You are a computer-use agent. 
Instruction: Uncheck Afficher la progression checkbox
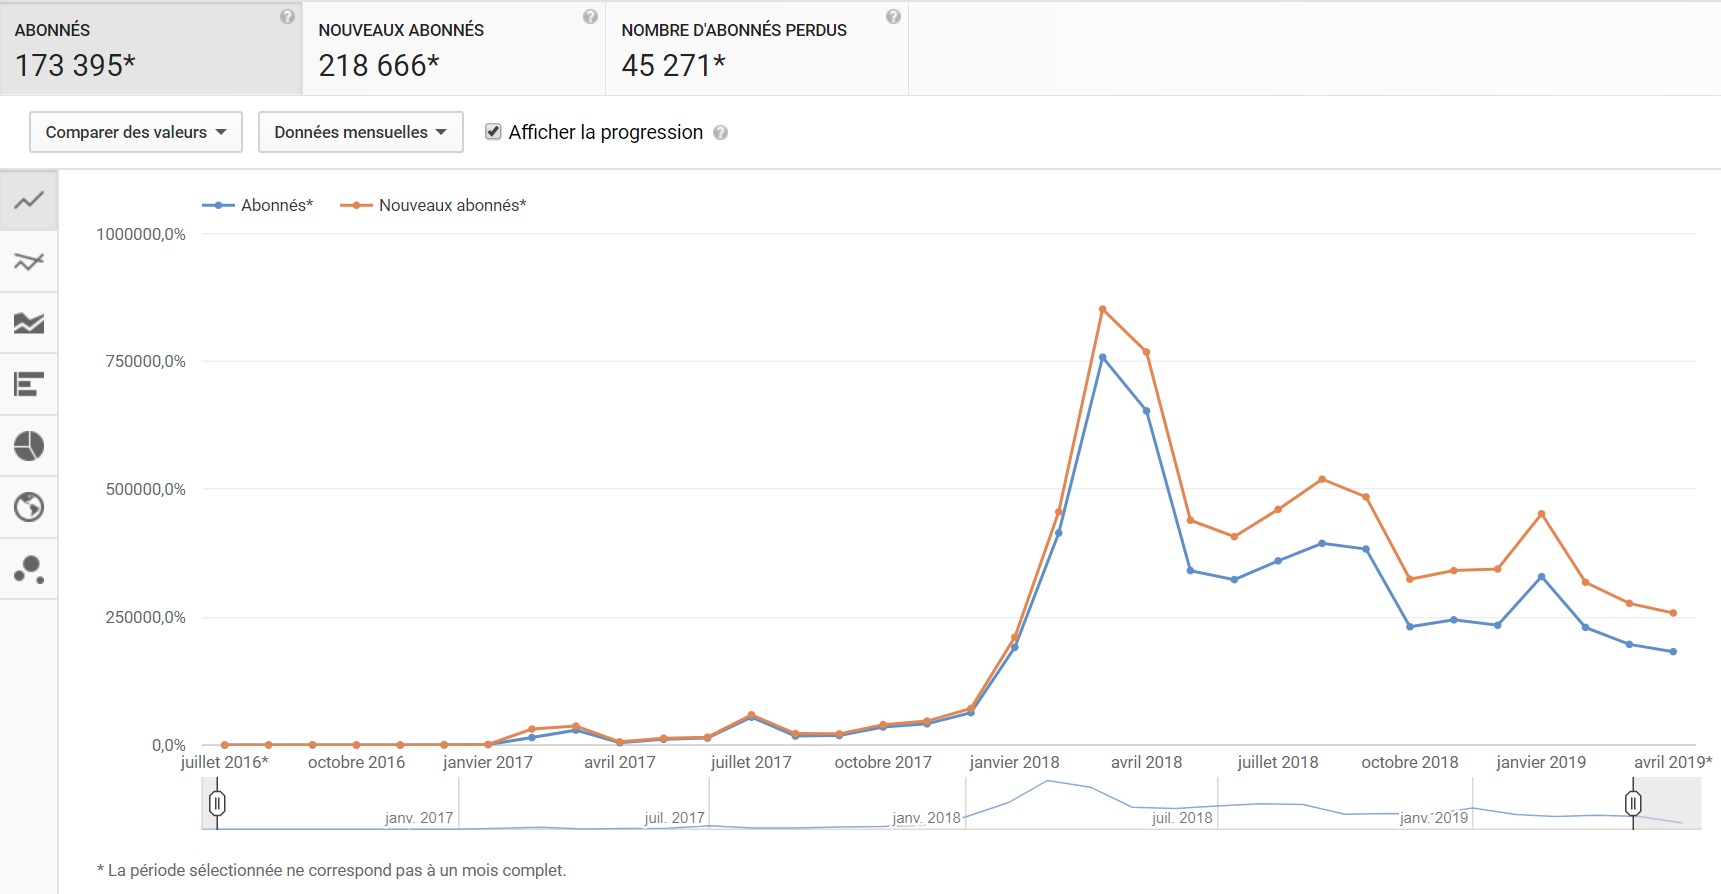493,132
